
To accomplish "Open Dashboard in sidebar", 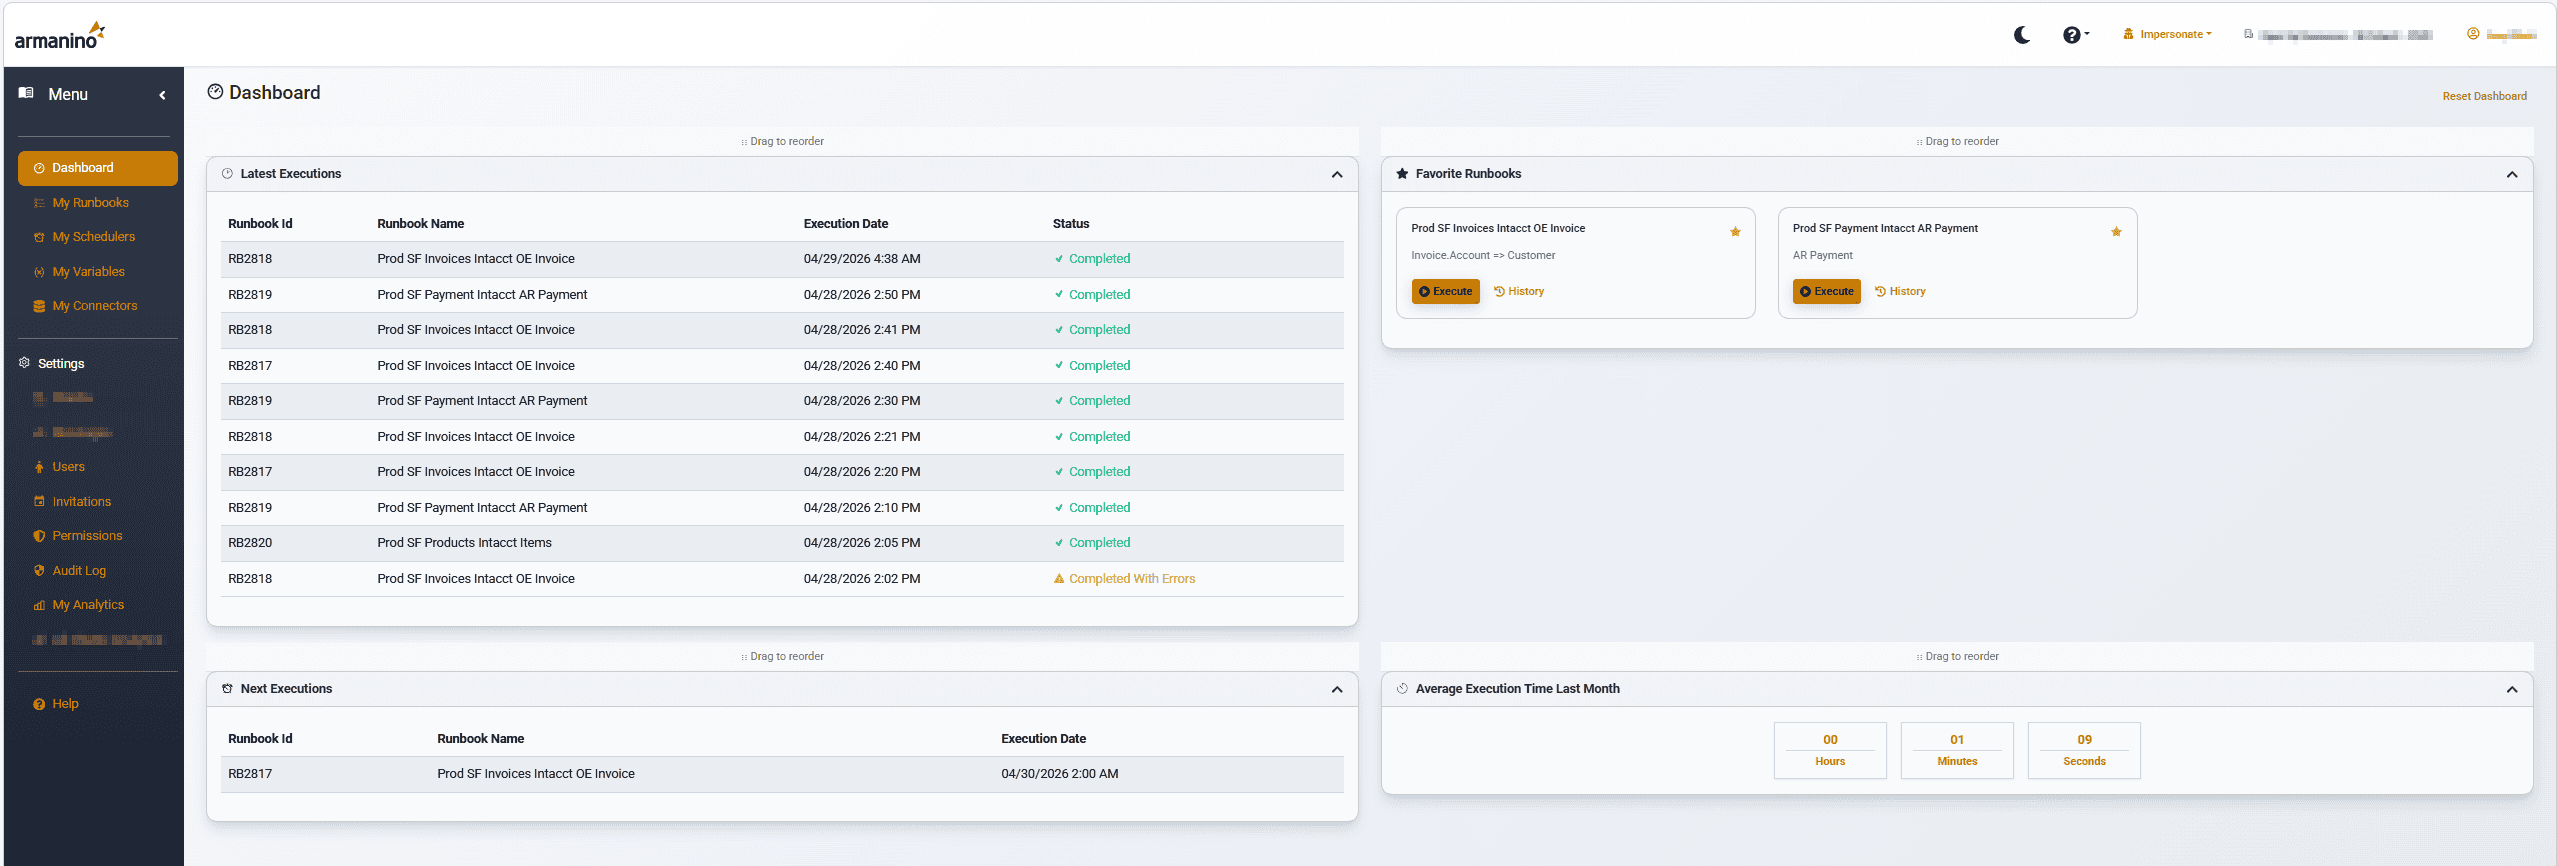I will click(98, 168).
